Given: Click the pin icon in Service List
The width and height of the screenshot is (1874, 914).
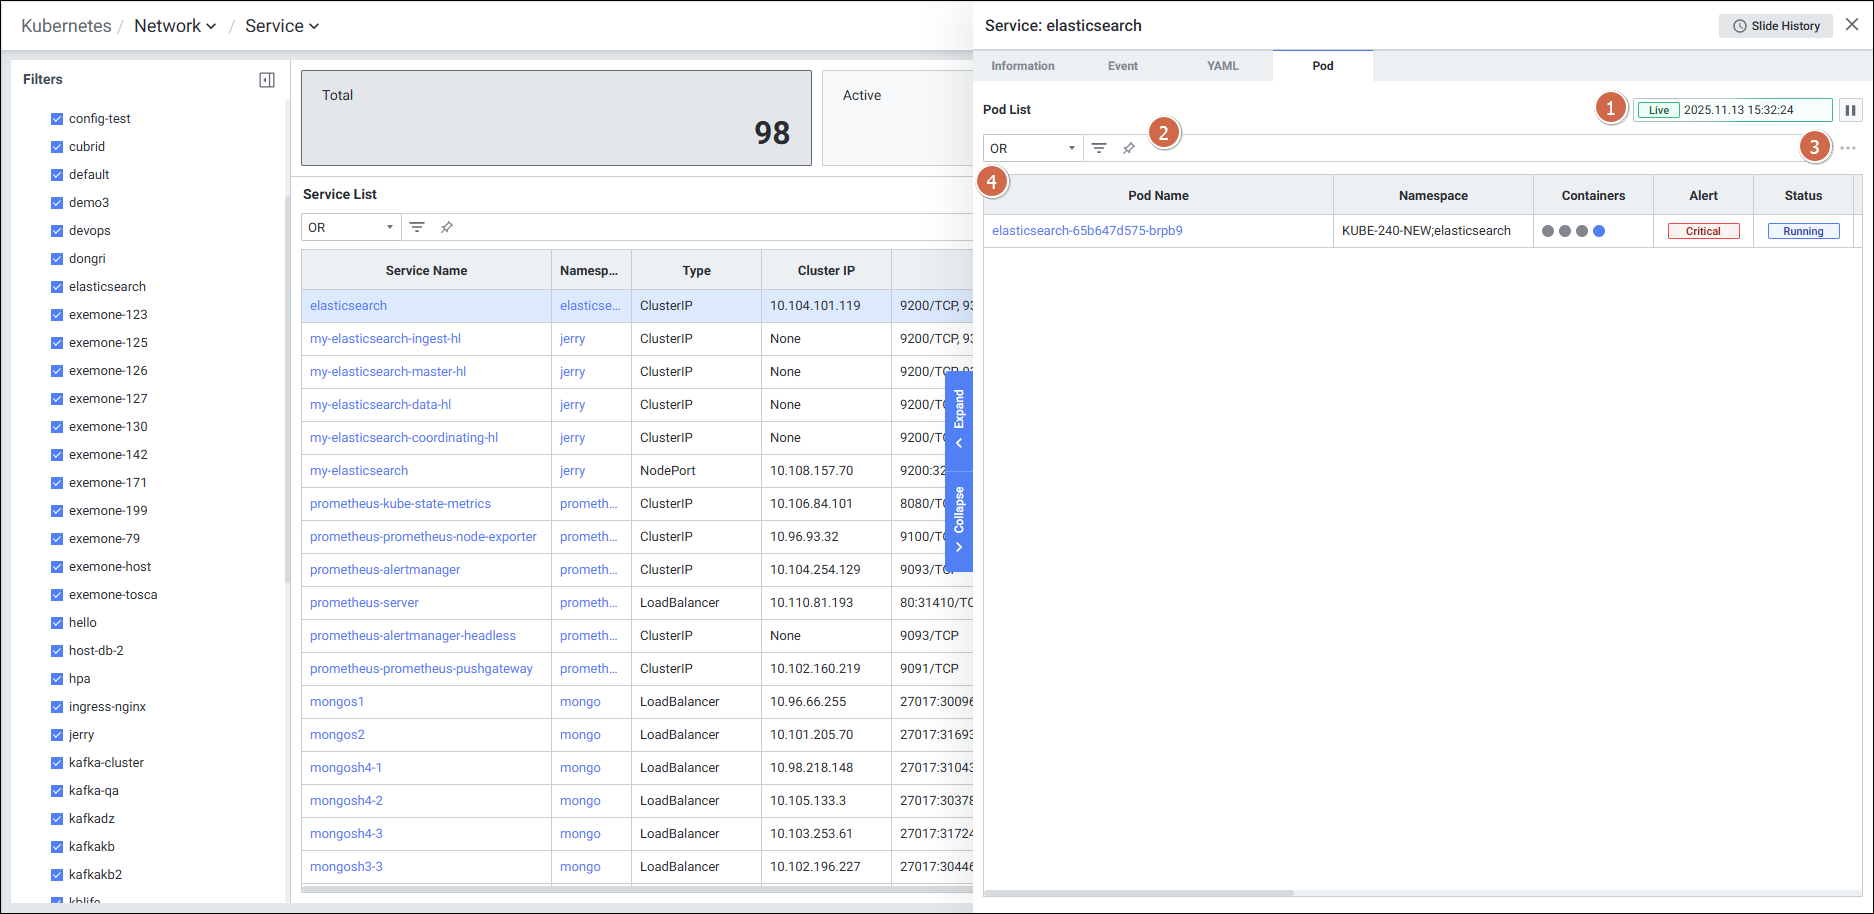Looking at the screenshot, I should [447, 227].
